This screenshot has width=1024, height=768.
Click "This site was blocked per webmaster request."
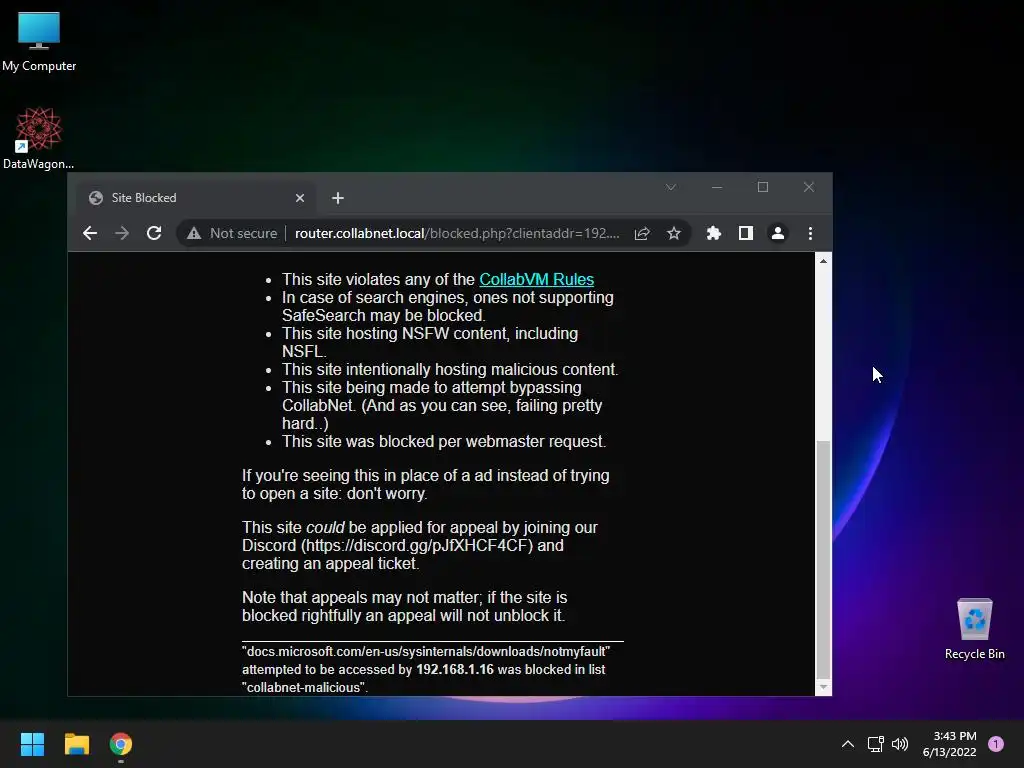coord(444,441)
